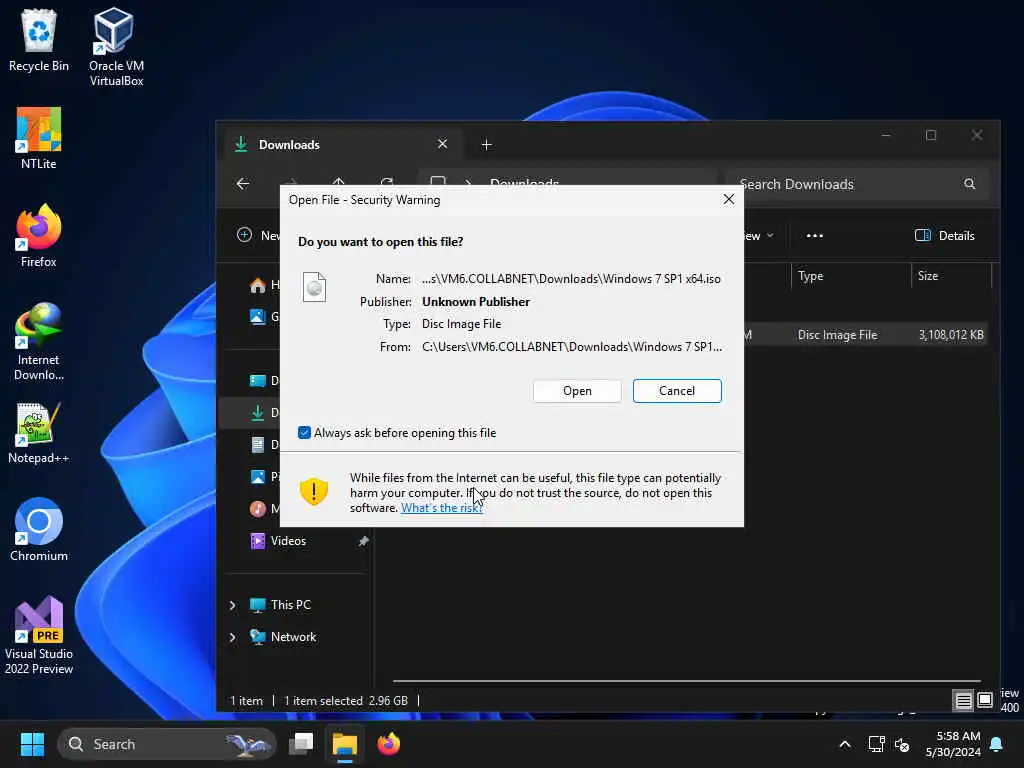Select Music in Explorer's navigation pane
The width and height of the screenshot is (1024, 768).
264,509
